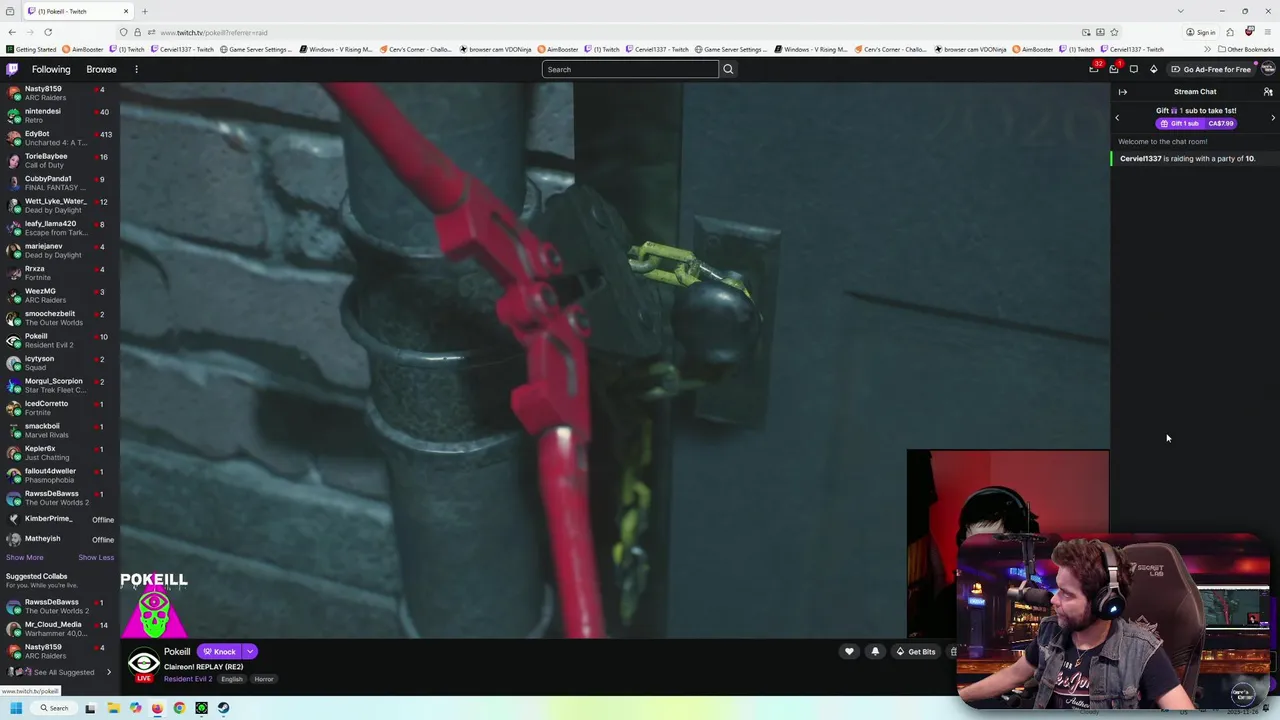
Task: Click Show Less followed channels
Action: [96, 557]
